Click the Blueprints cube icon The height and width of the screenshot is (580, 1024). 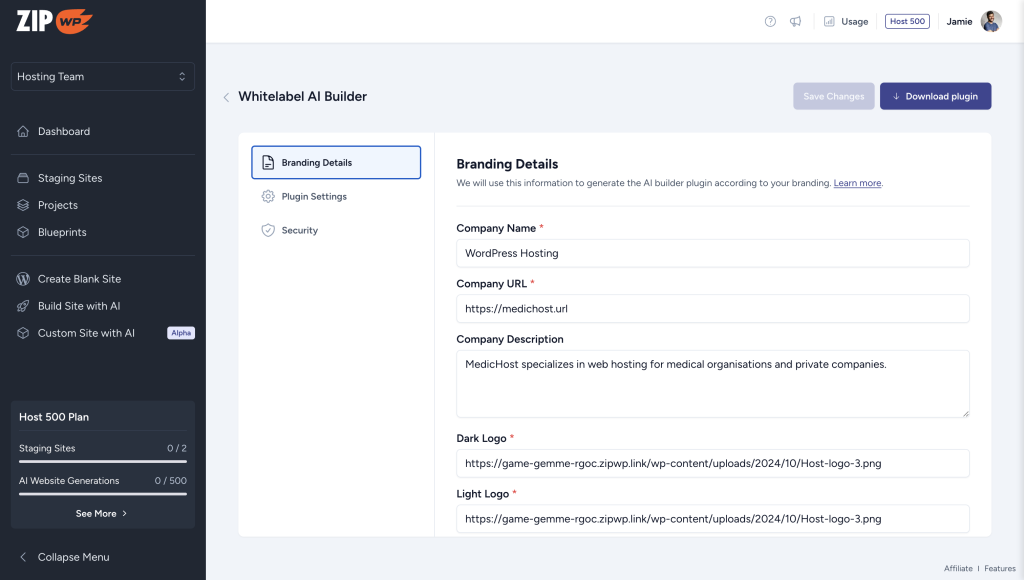23,233
